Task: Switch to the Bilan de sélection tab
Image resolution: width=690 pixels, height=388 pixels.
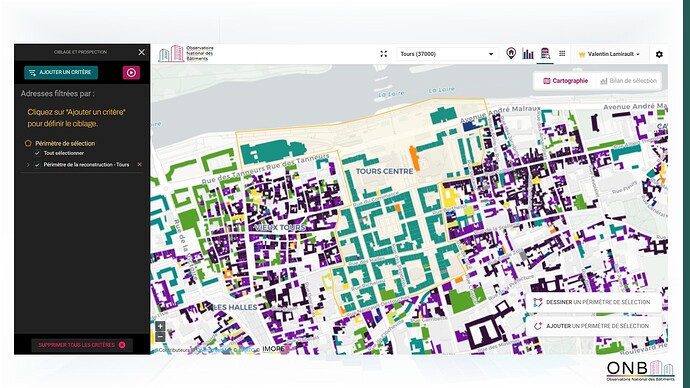Action: pos(628,81)
